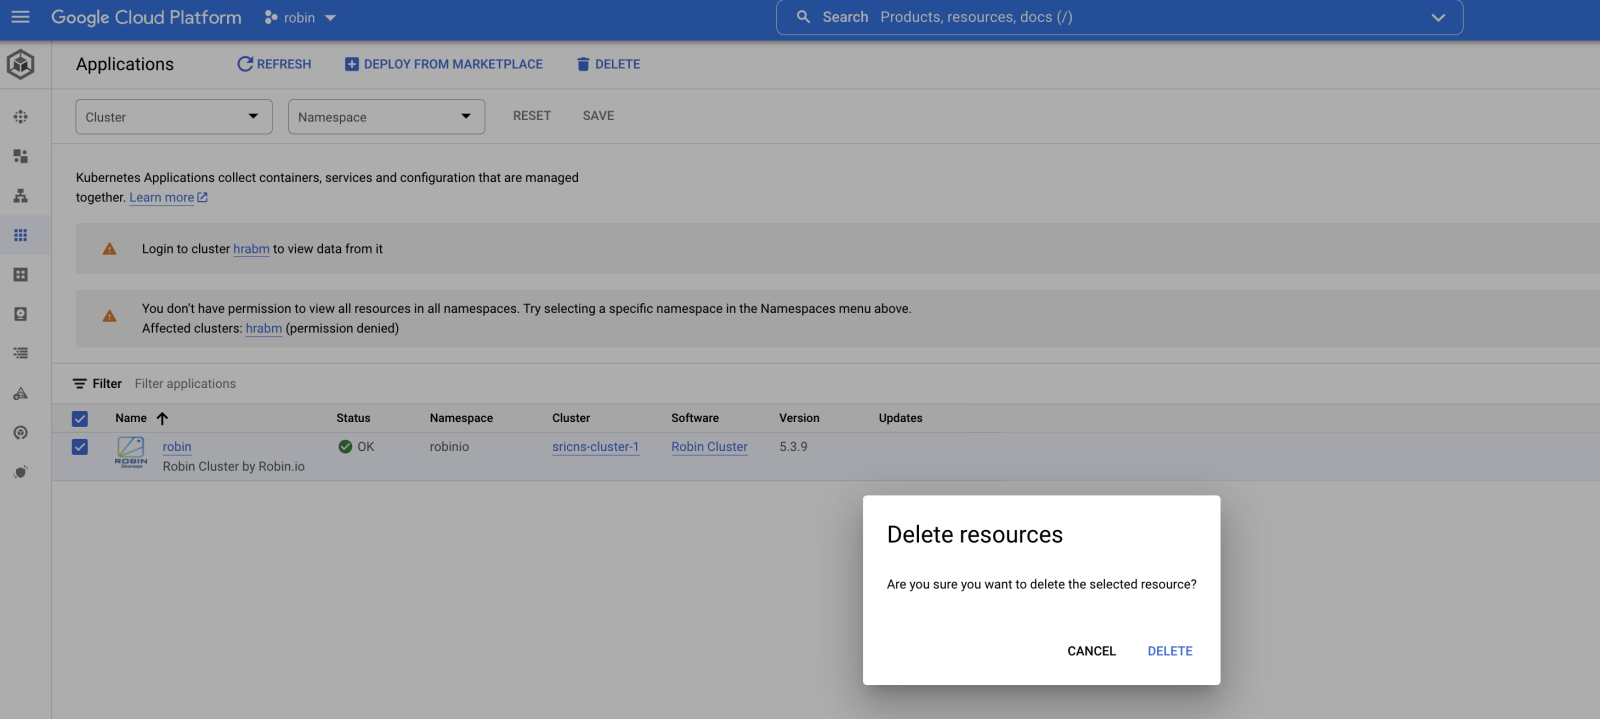The width and height of the screenshot is (1600, 719).
Task: Open the robin project selector dropdown
Action: tap(300, 18)
